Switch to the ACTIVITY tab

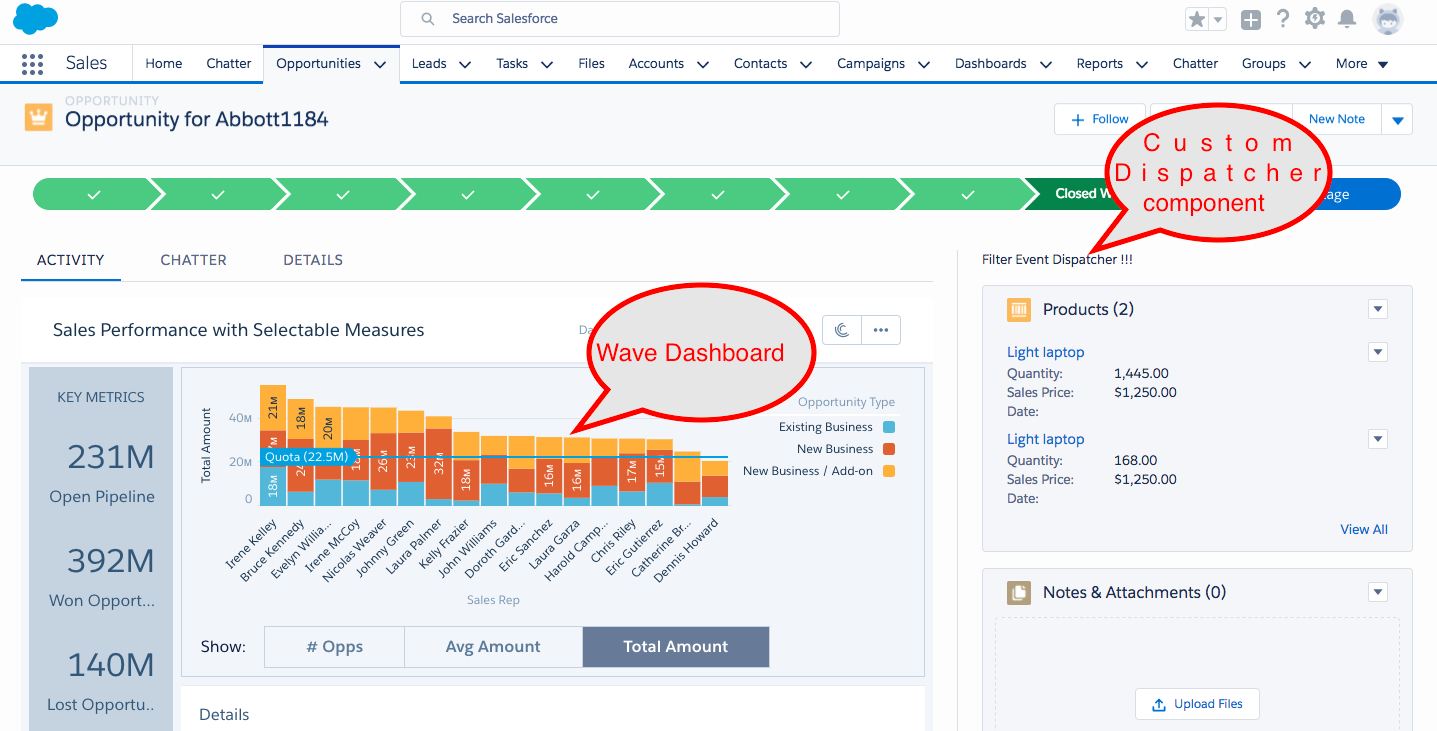(71, 260)
